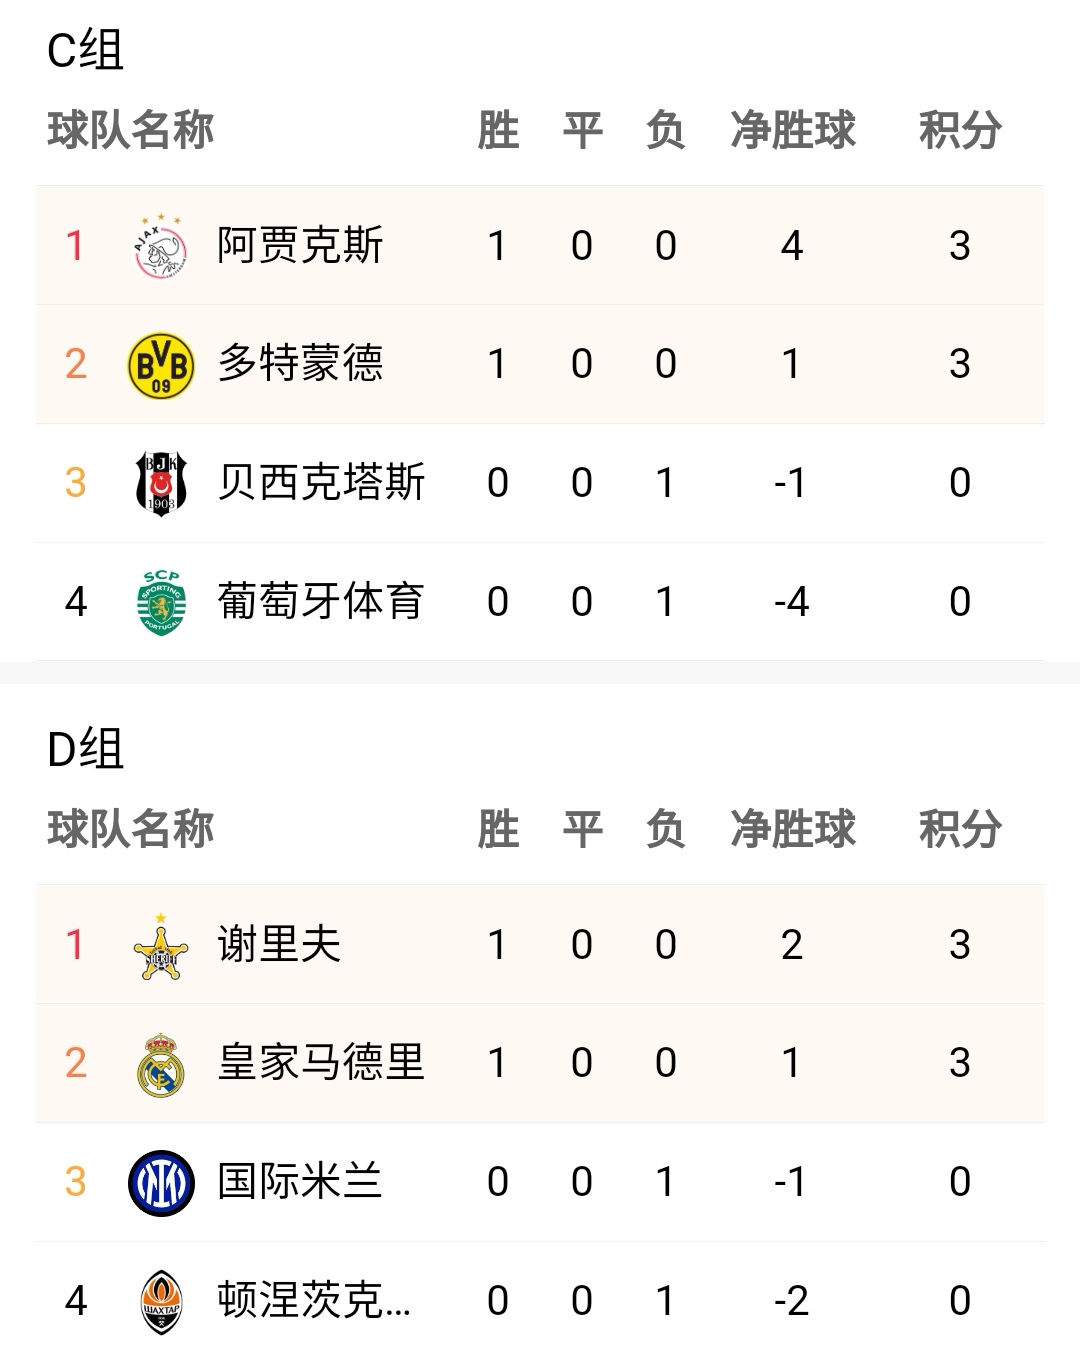Tap 球队名称 header in Group C table
The image size is (1080, 1353).
[130, 130]
